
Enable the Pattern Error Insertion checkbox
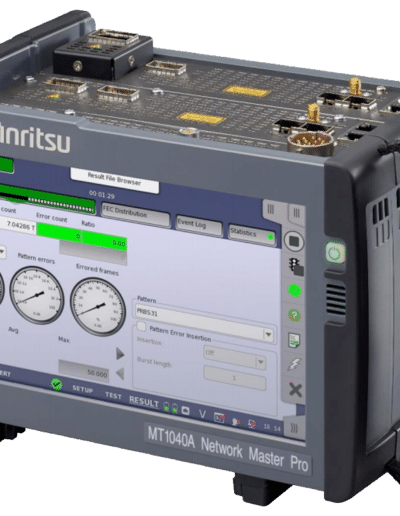point(141,327)
